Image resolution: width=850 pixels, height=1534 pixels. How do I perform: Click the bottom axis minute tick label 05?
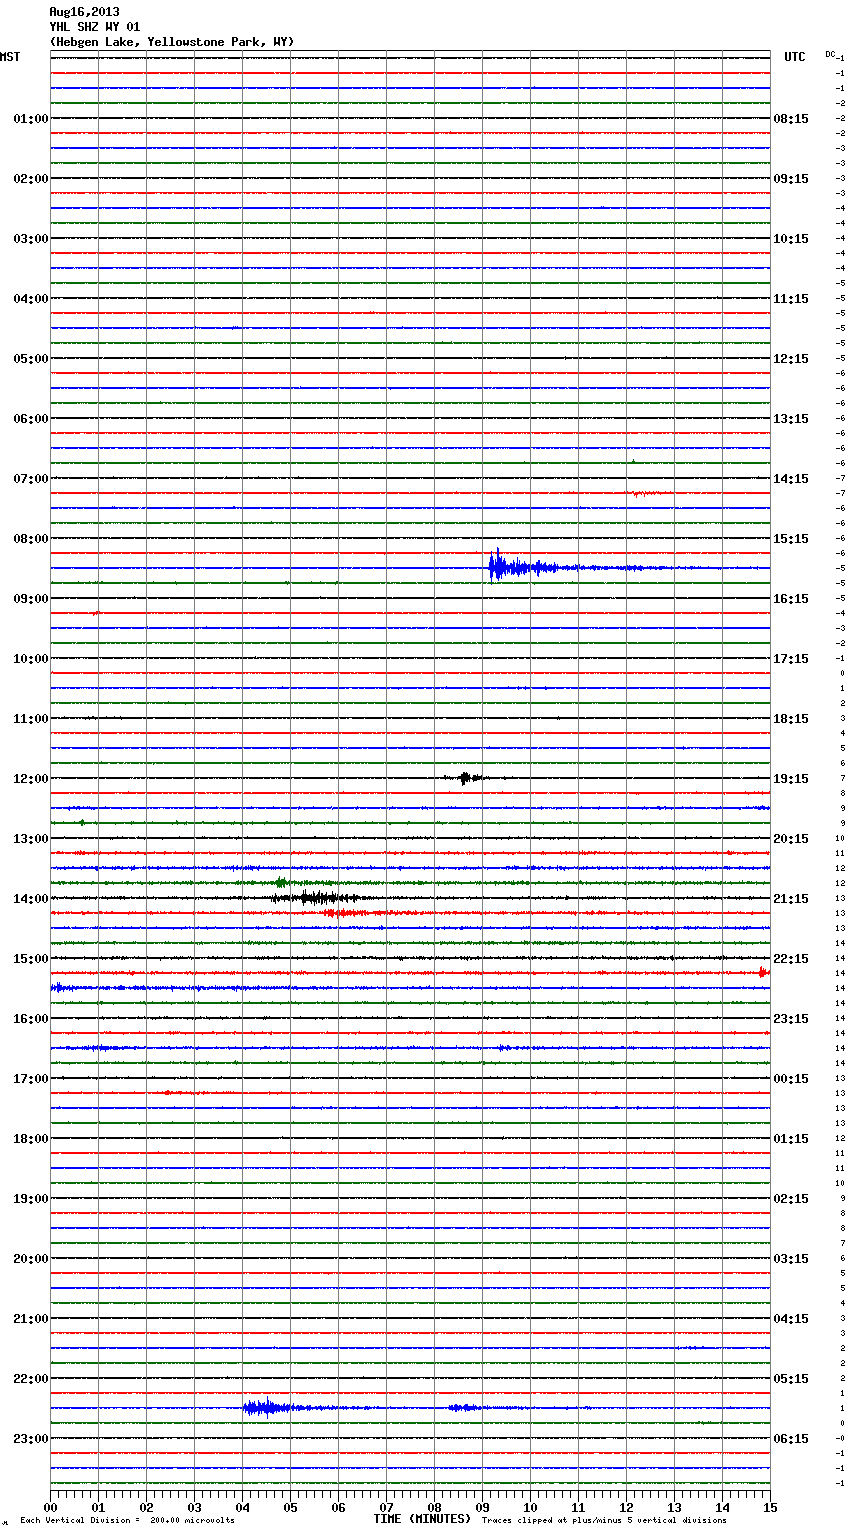[x=290, y=1507]
